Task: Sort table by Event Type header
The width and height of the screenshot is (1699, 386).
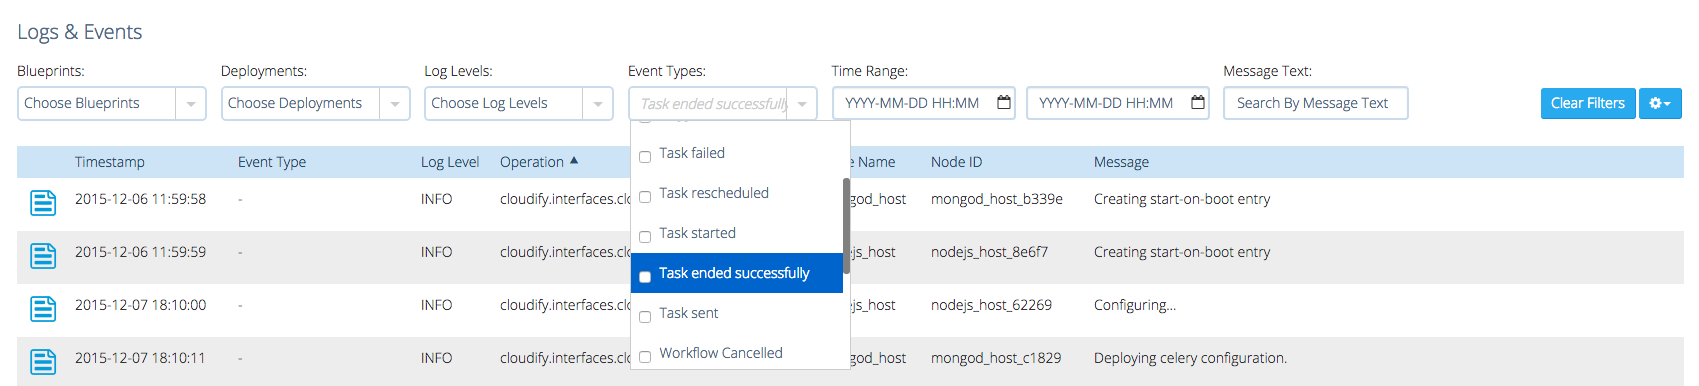Action: tap(272, 162)
